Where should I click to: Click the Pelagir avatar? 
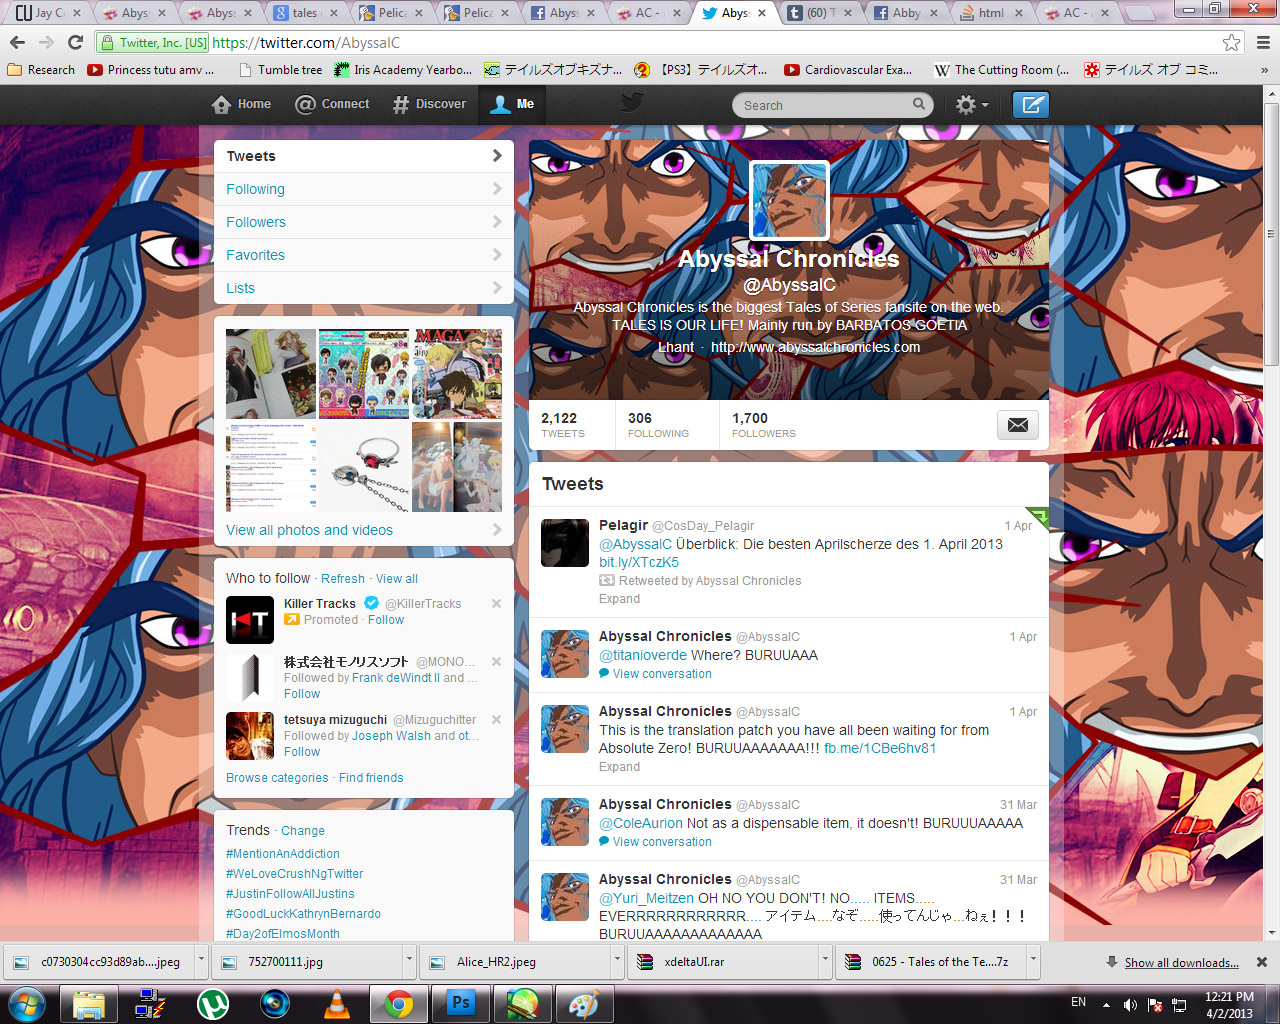(565, 543)
